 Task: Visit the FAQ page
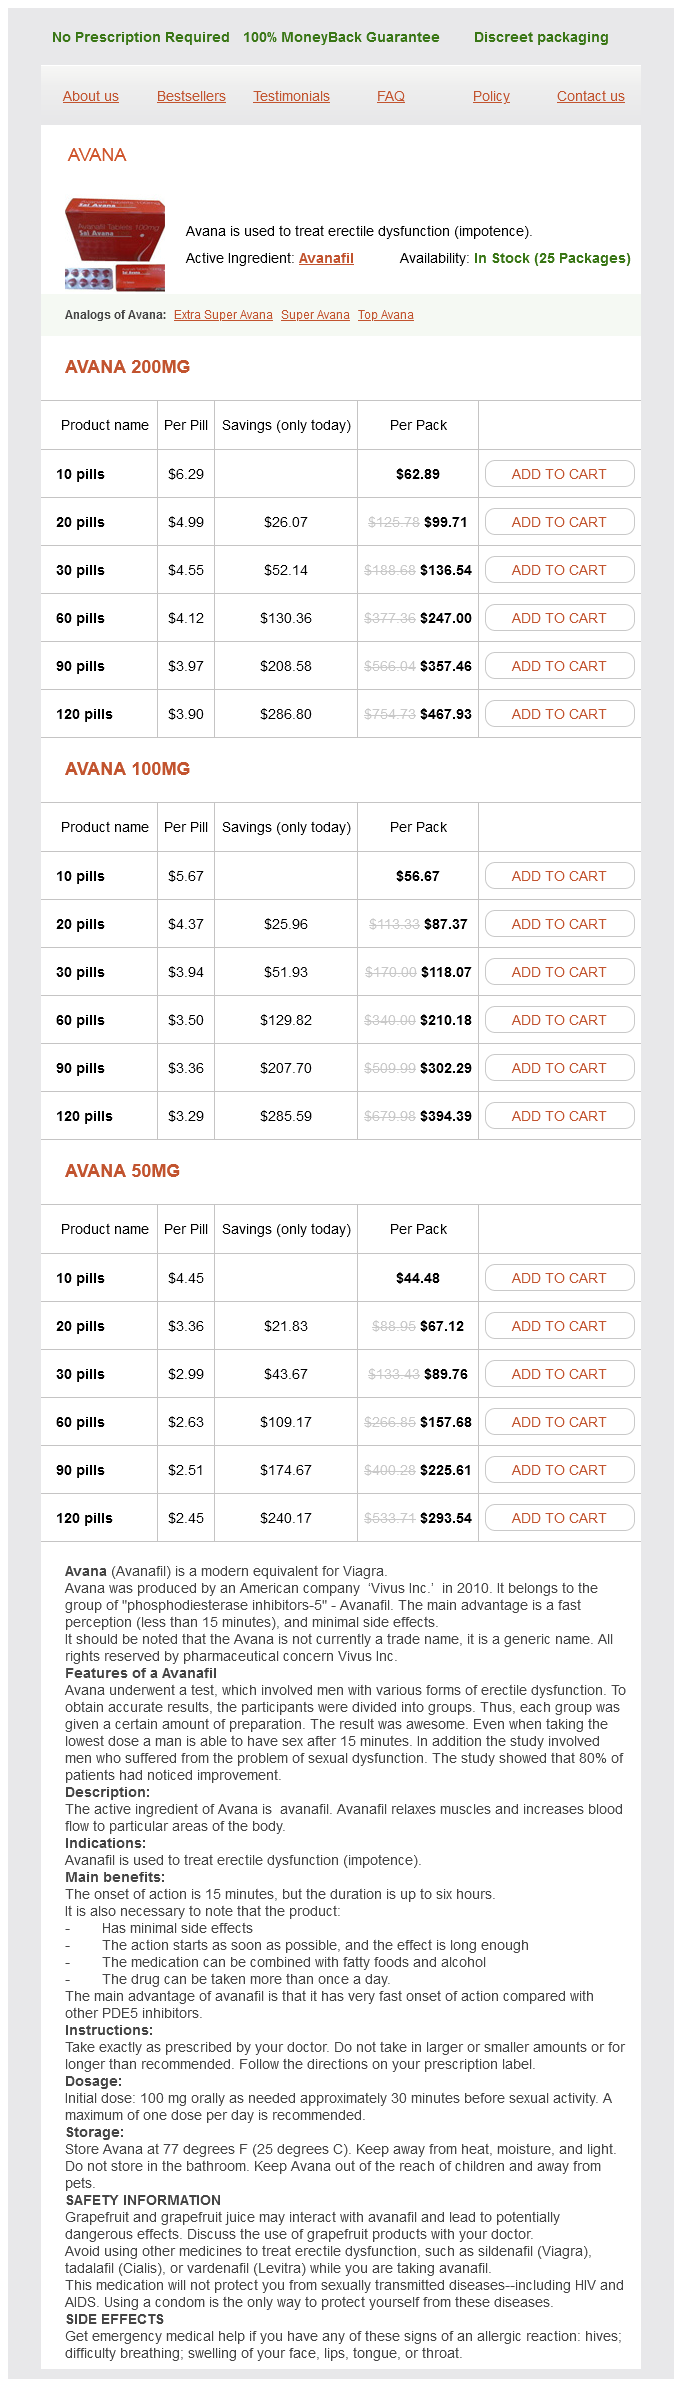[x=391, y=96]
